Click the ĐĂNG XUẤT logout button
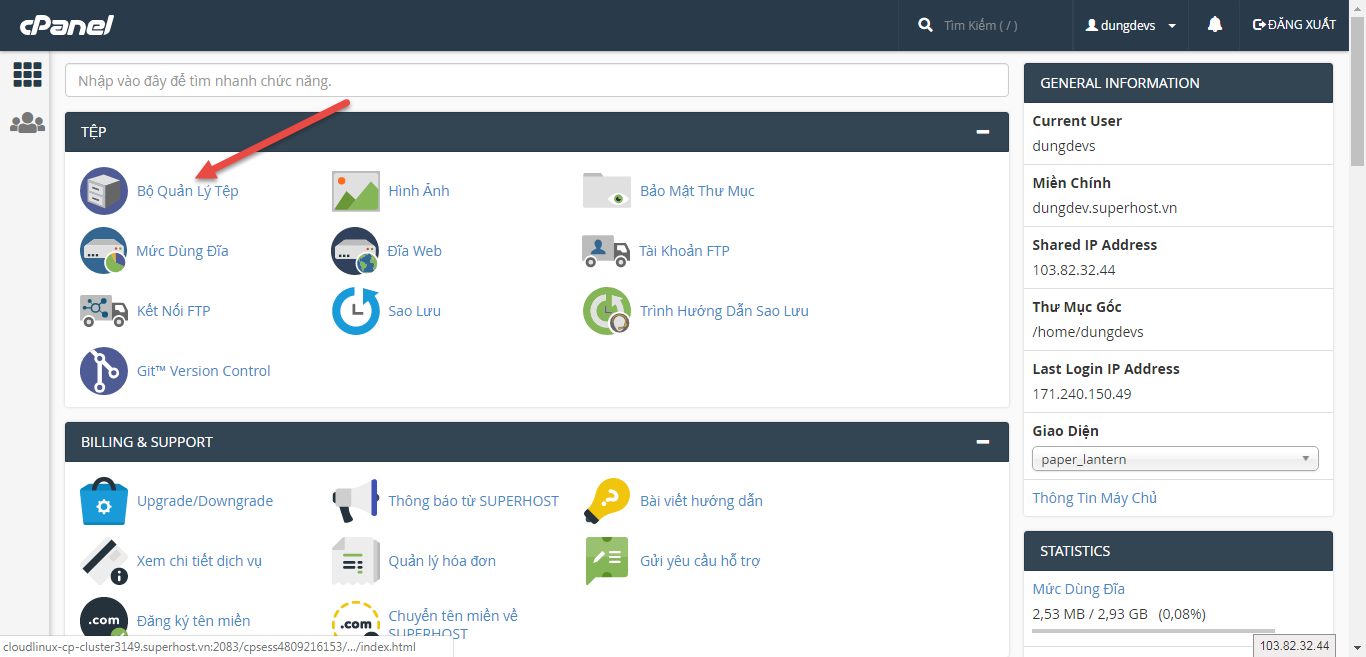Viewport: 1366px width, 657px height. [1294, 25]
